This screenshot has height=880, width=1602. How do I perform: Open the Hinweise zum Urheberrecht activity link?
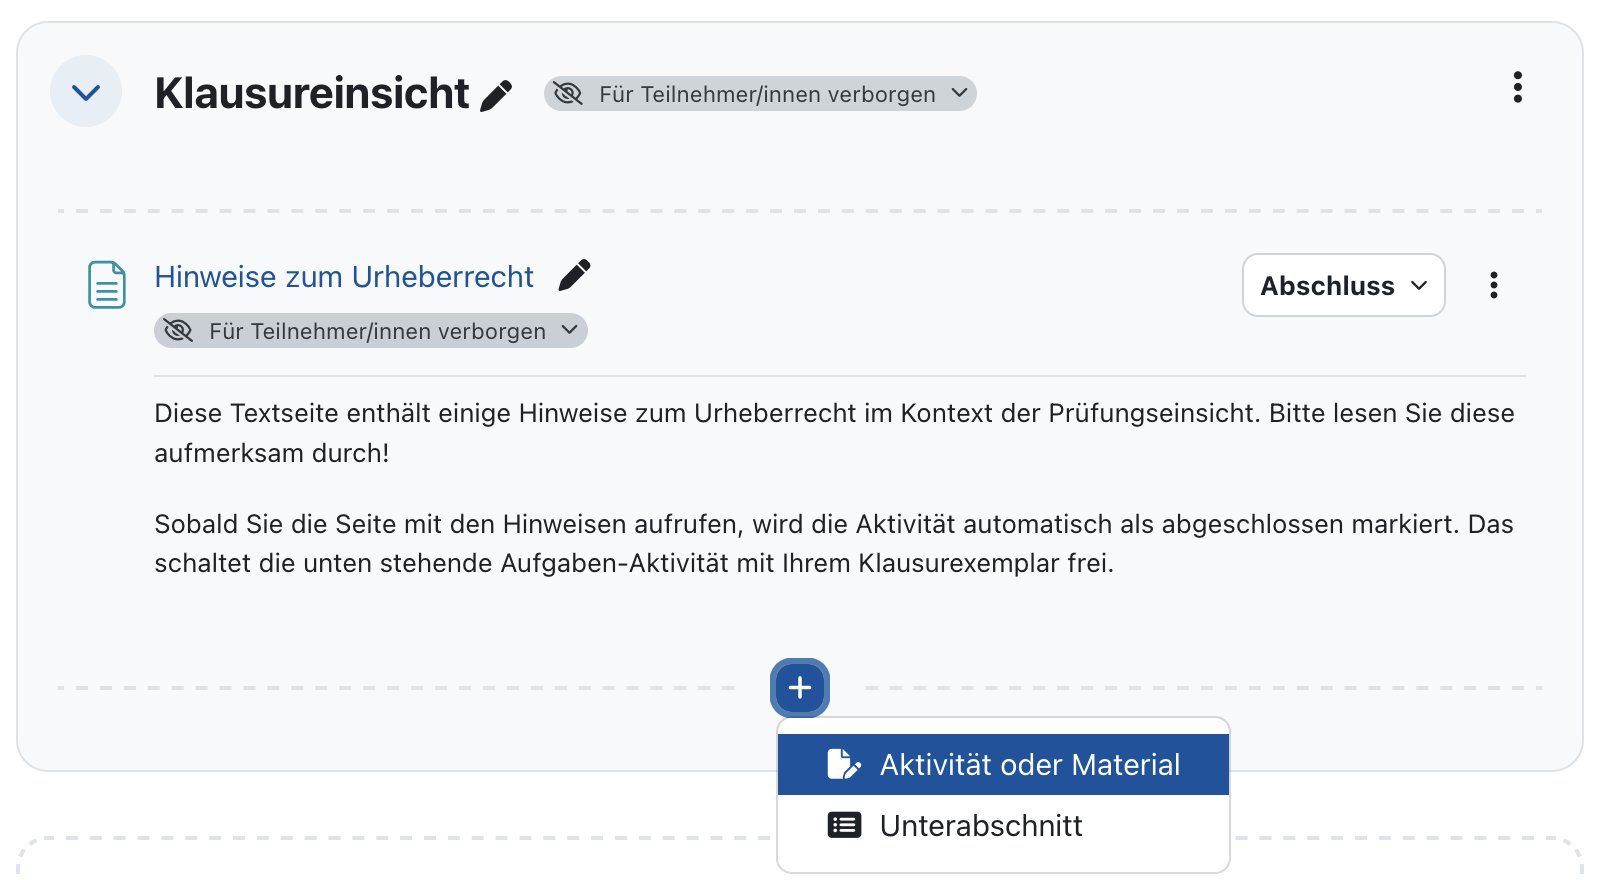coord(343,276)
